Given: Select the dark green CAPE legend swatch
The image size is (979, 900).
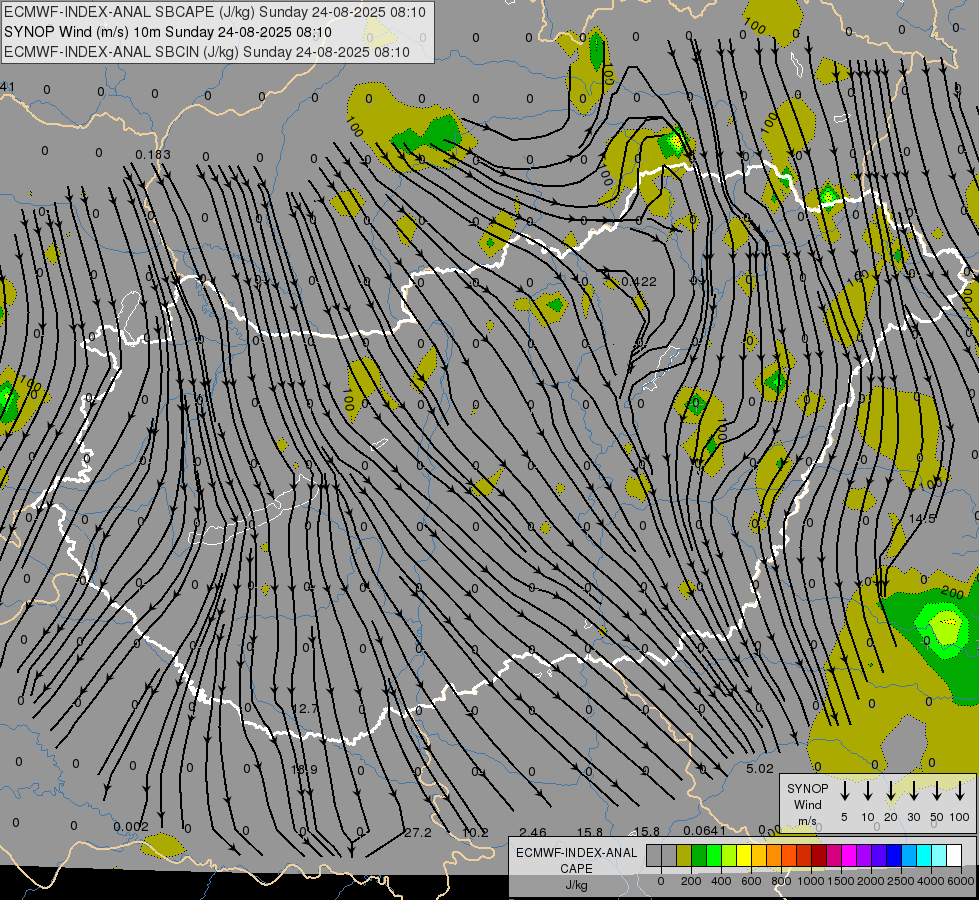Looking at the screenshot, I should click(699, 855).
